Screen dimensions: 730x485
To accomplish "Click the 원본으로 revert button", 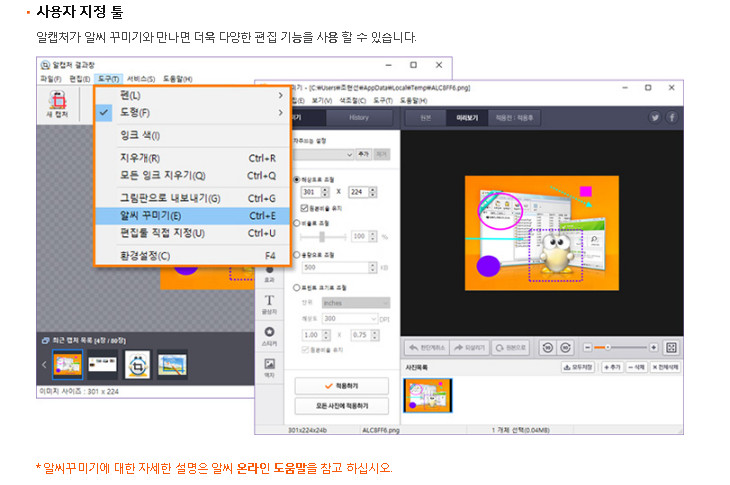I will 511,348.
